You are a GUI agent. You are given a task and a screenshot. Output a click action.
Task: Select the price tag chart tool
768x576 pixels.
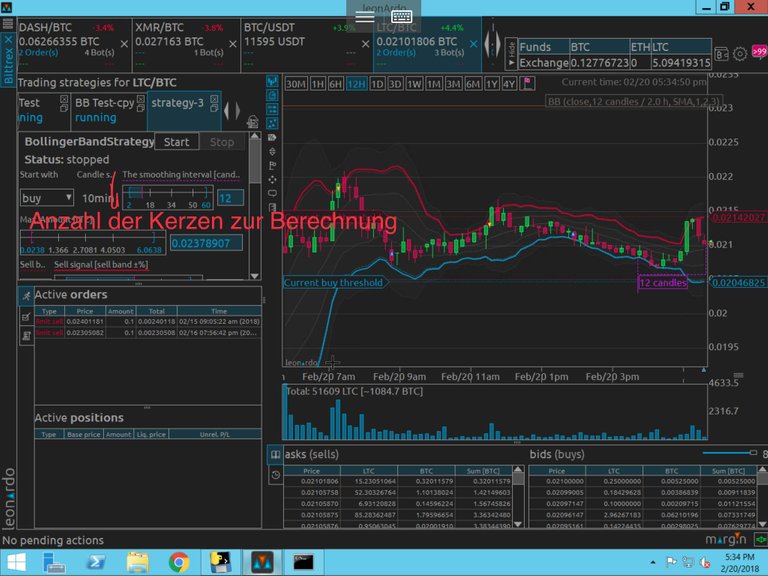click(x=272, y=138)
